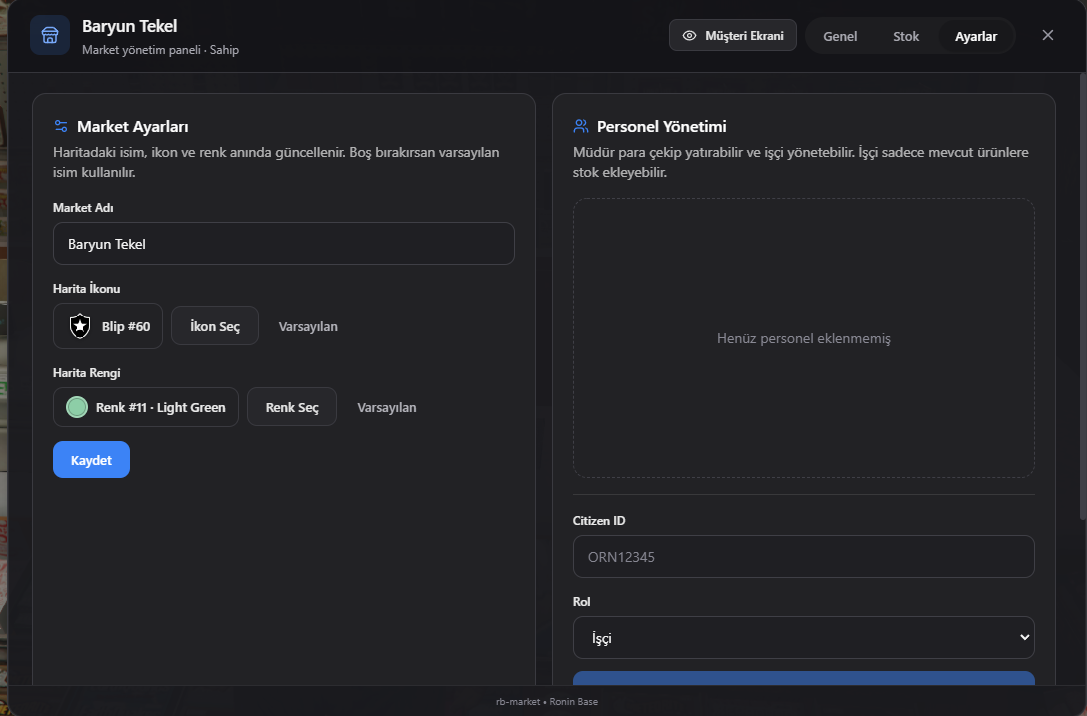
Task: Click the shield star Blip #60 icon
Action: pyautogui.click(x=80, y=326)
